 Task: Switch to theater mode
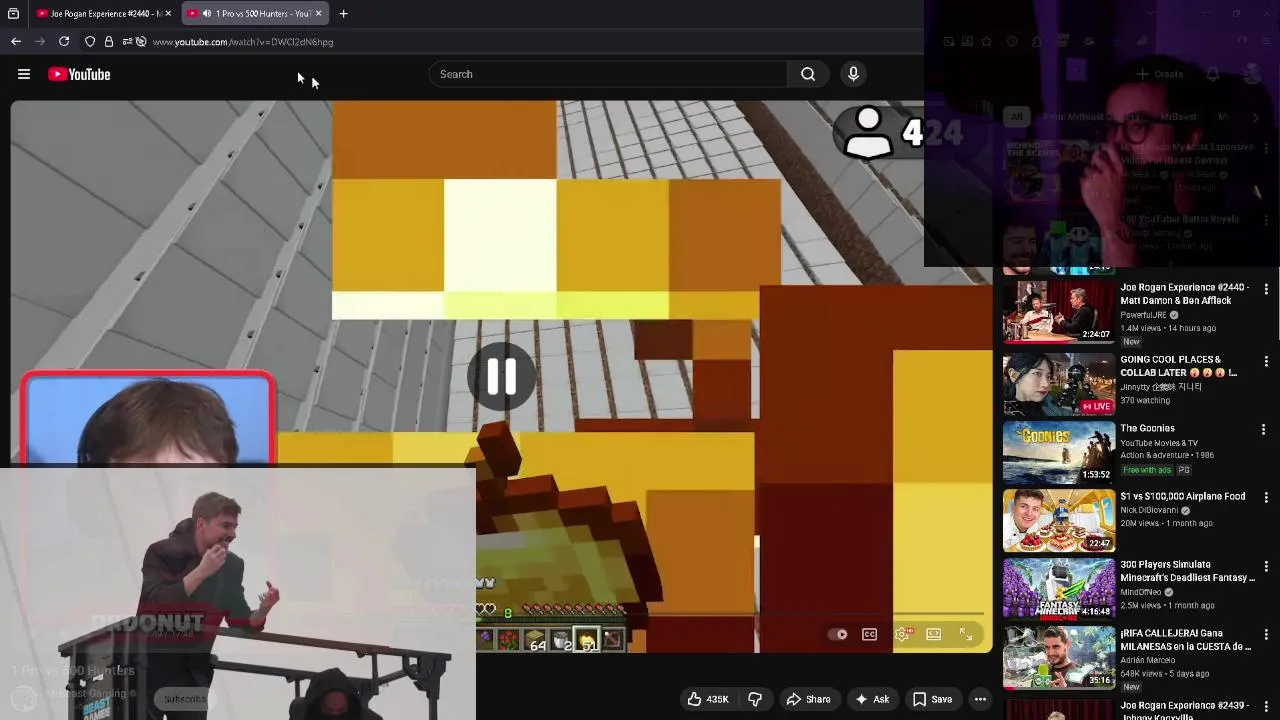coord(934,634)
